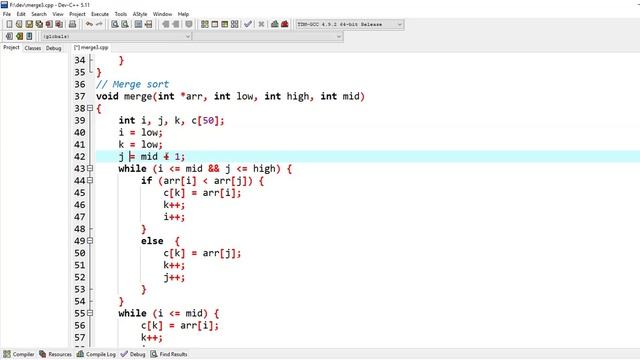Click the Delete Profiling Information red icon
Viewport: 640px width, 360px height.
click(x=284, y=24)
